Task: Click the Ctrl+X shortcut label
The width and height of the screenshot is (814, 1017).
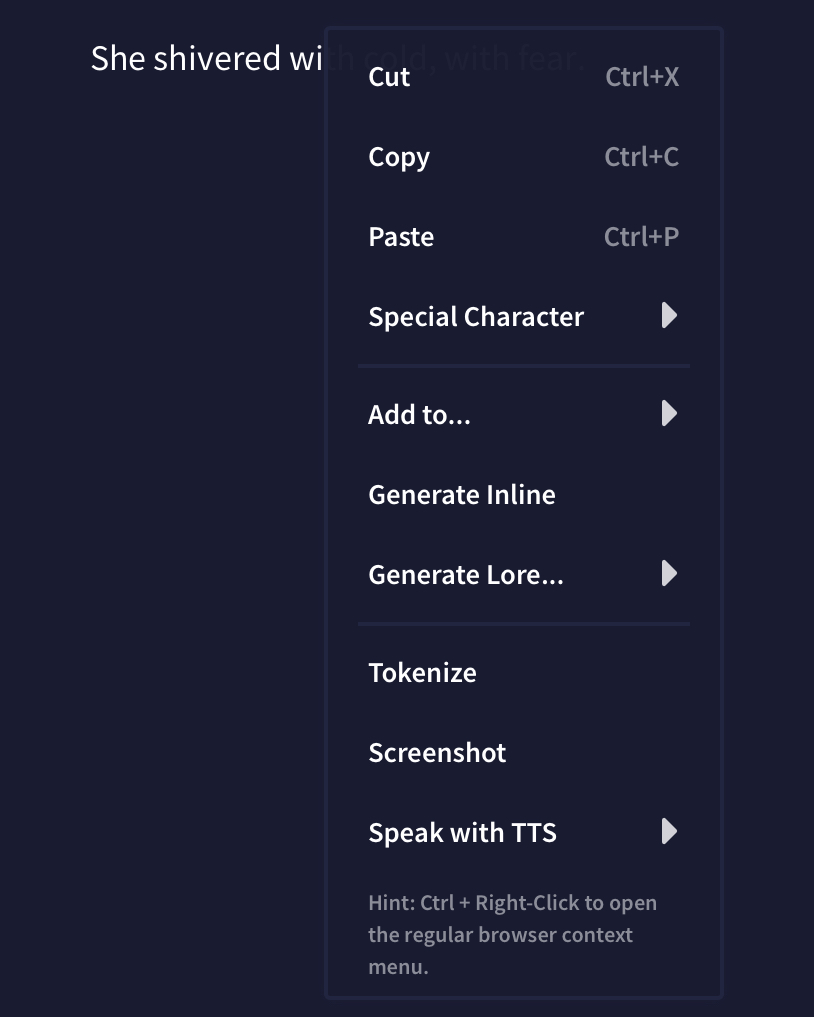Action: (x=642, y=77)
